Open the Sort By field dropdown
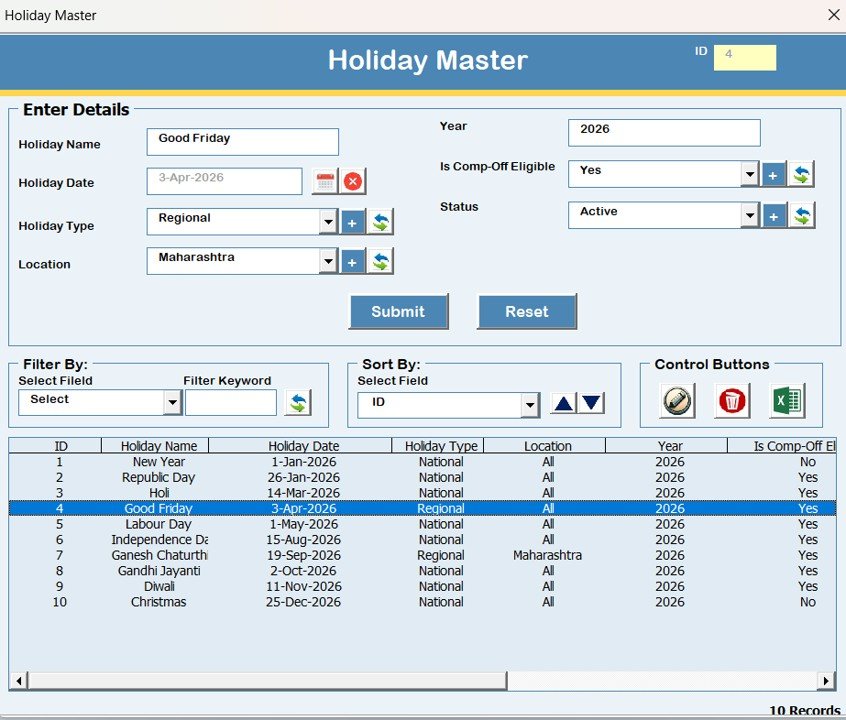 (530, 402)
